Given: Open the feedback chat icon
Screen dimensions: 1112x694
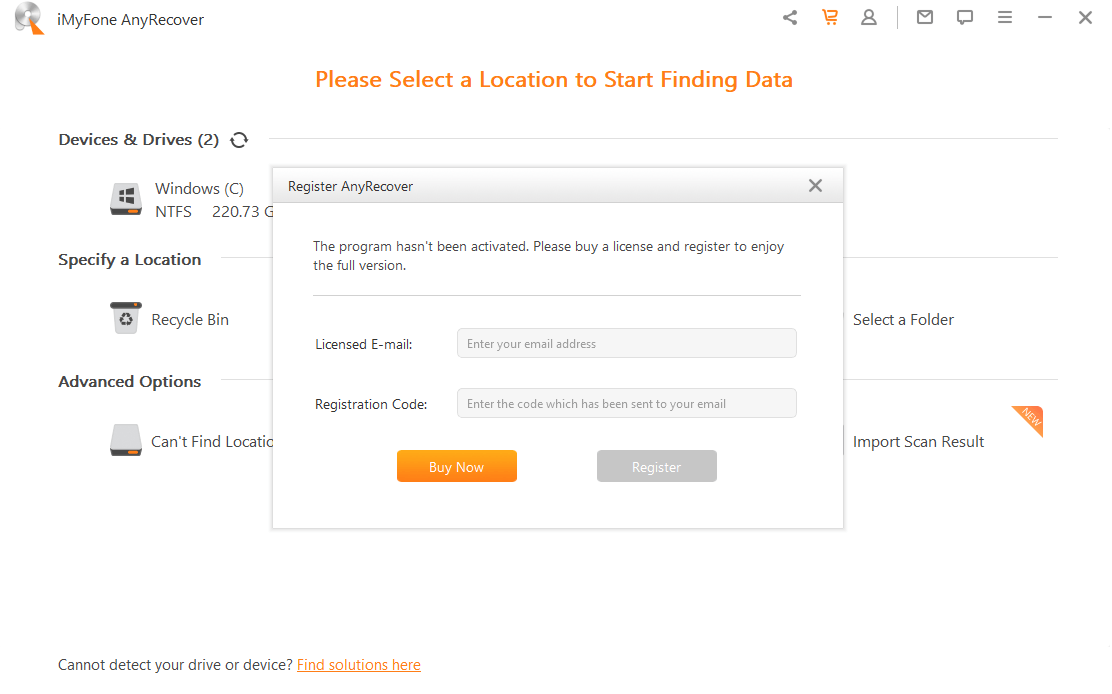Looking at the screenshot, I should [964, 17].
